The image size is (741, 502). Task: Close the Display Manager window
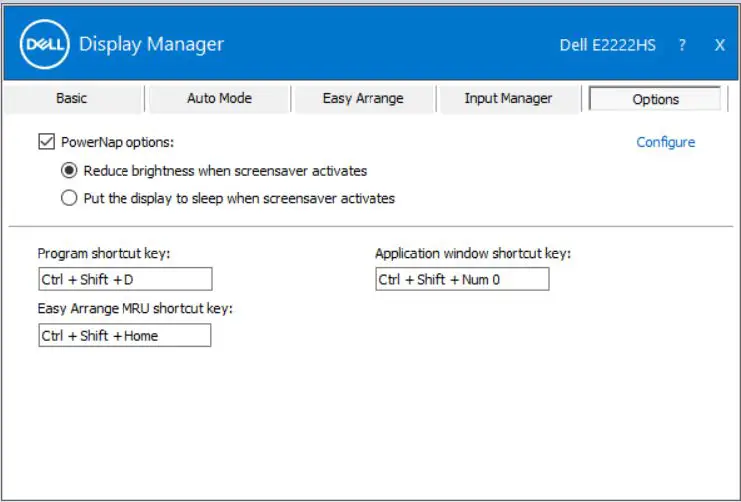tap(719, 45)
